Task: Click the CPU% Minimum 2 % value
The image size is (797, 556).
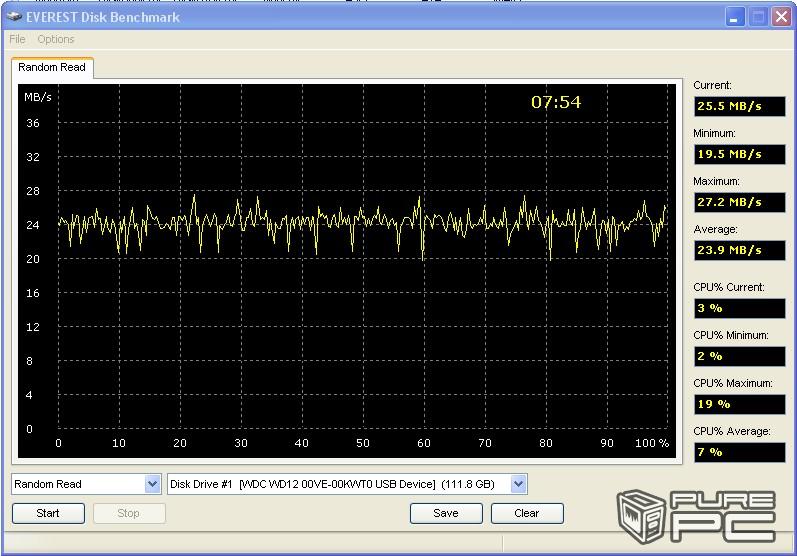Action: click(x=740, y=356)
